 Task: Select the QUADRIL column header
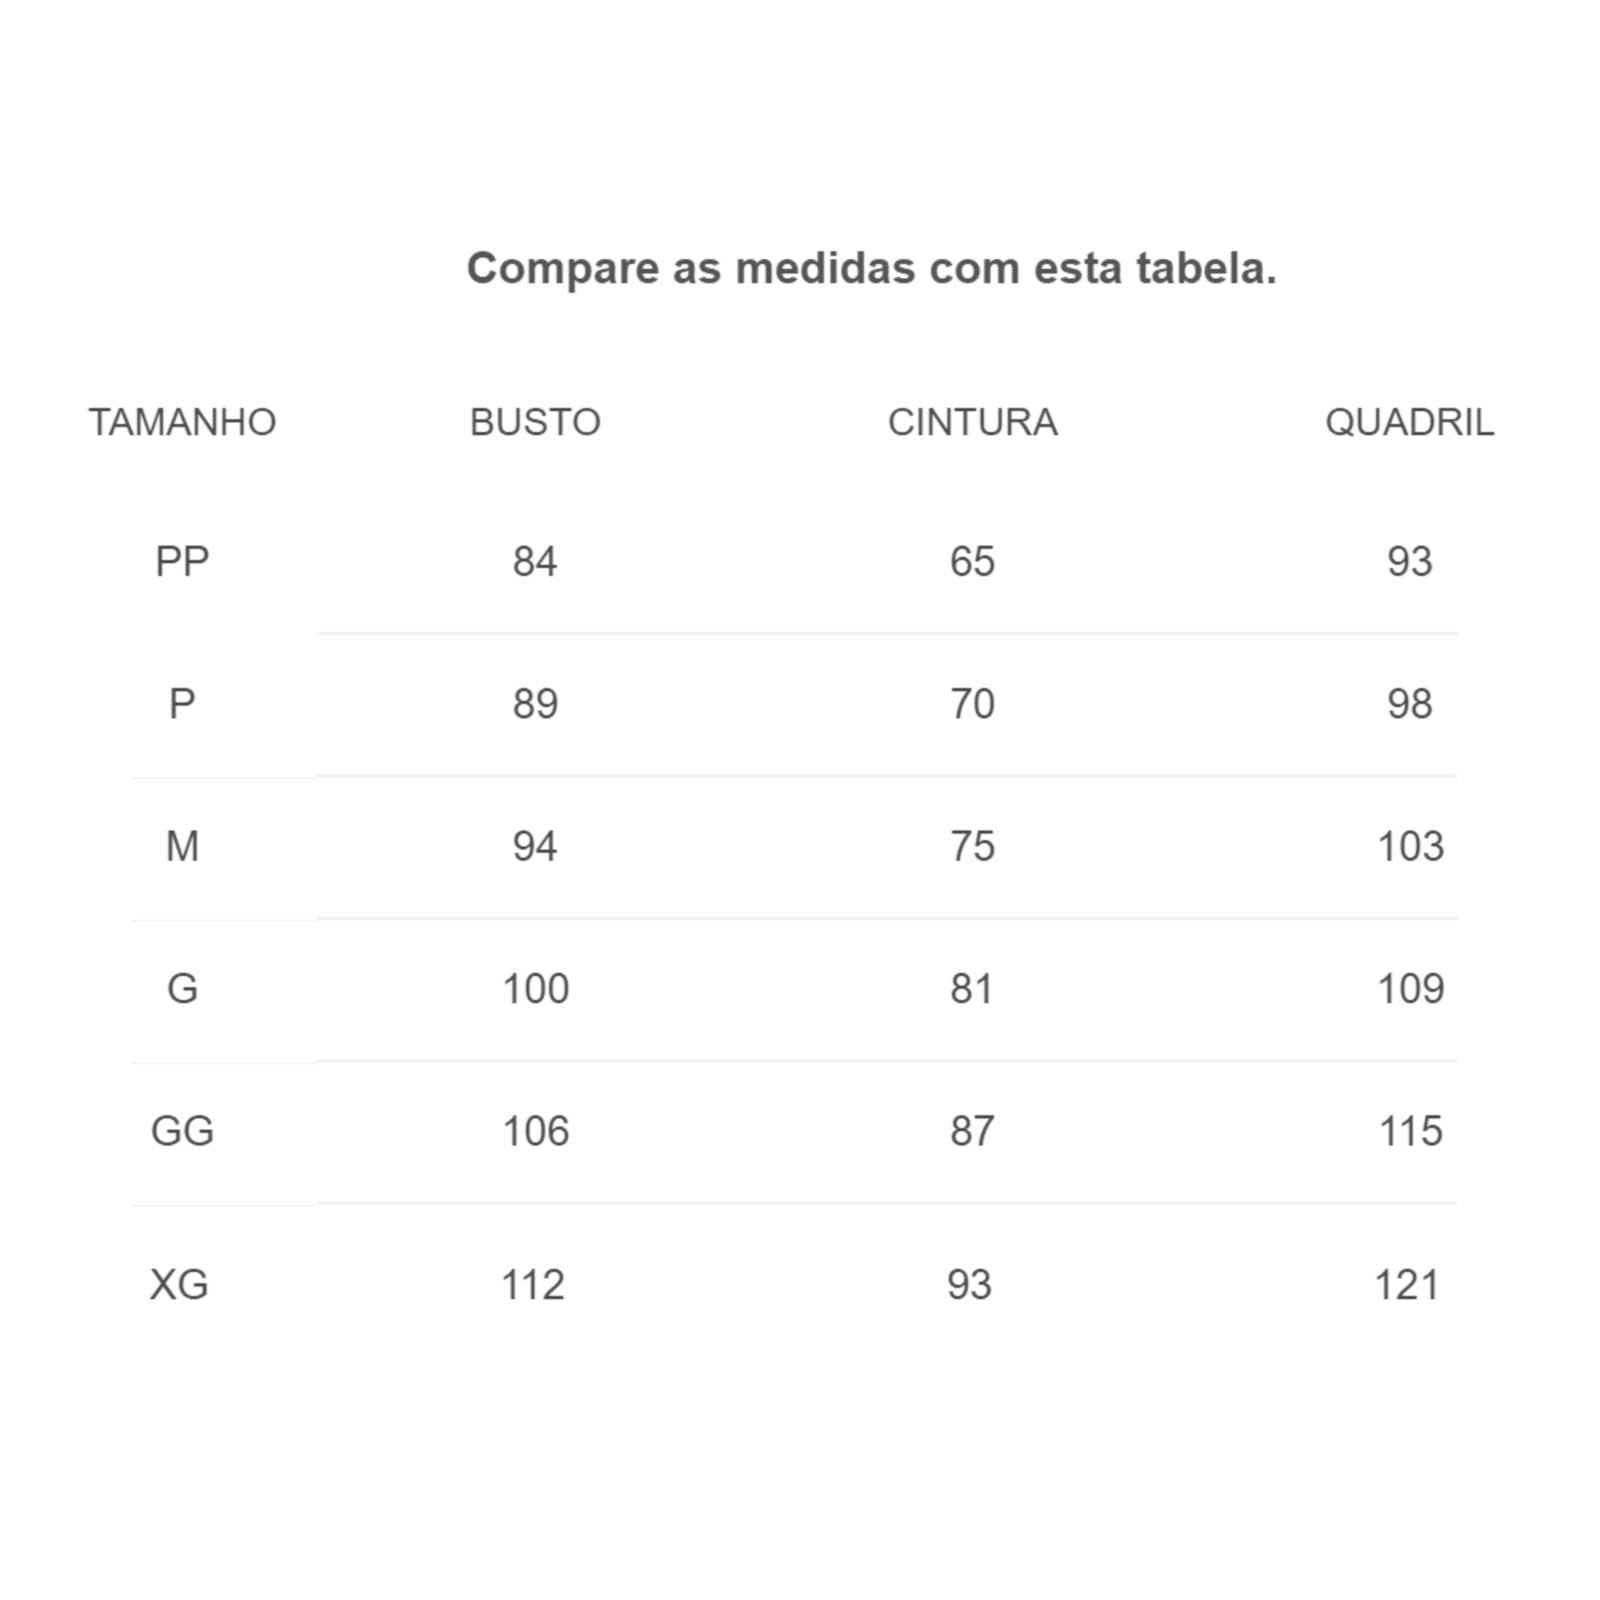coord(1409,422)
